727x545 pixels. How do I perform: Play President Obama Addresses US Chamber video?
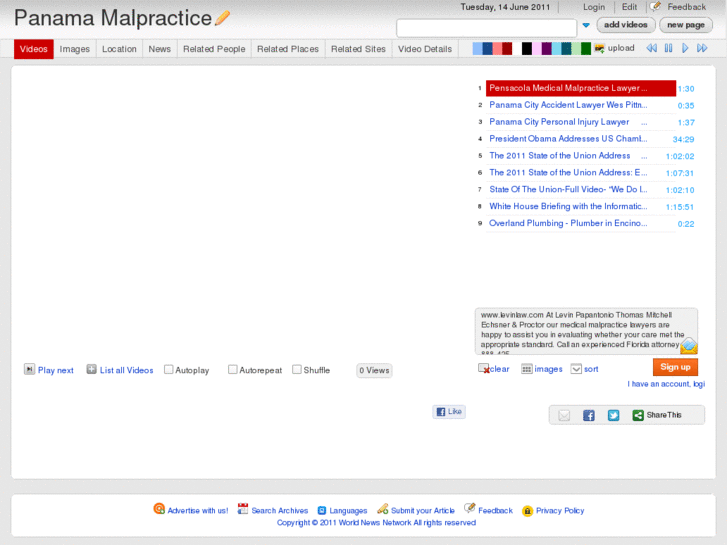pos(568,139)
